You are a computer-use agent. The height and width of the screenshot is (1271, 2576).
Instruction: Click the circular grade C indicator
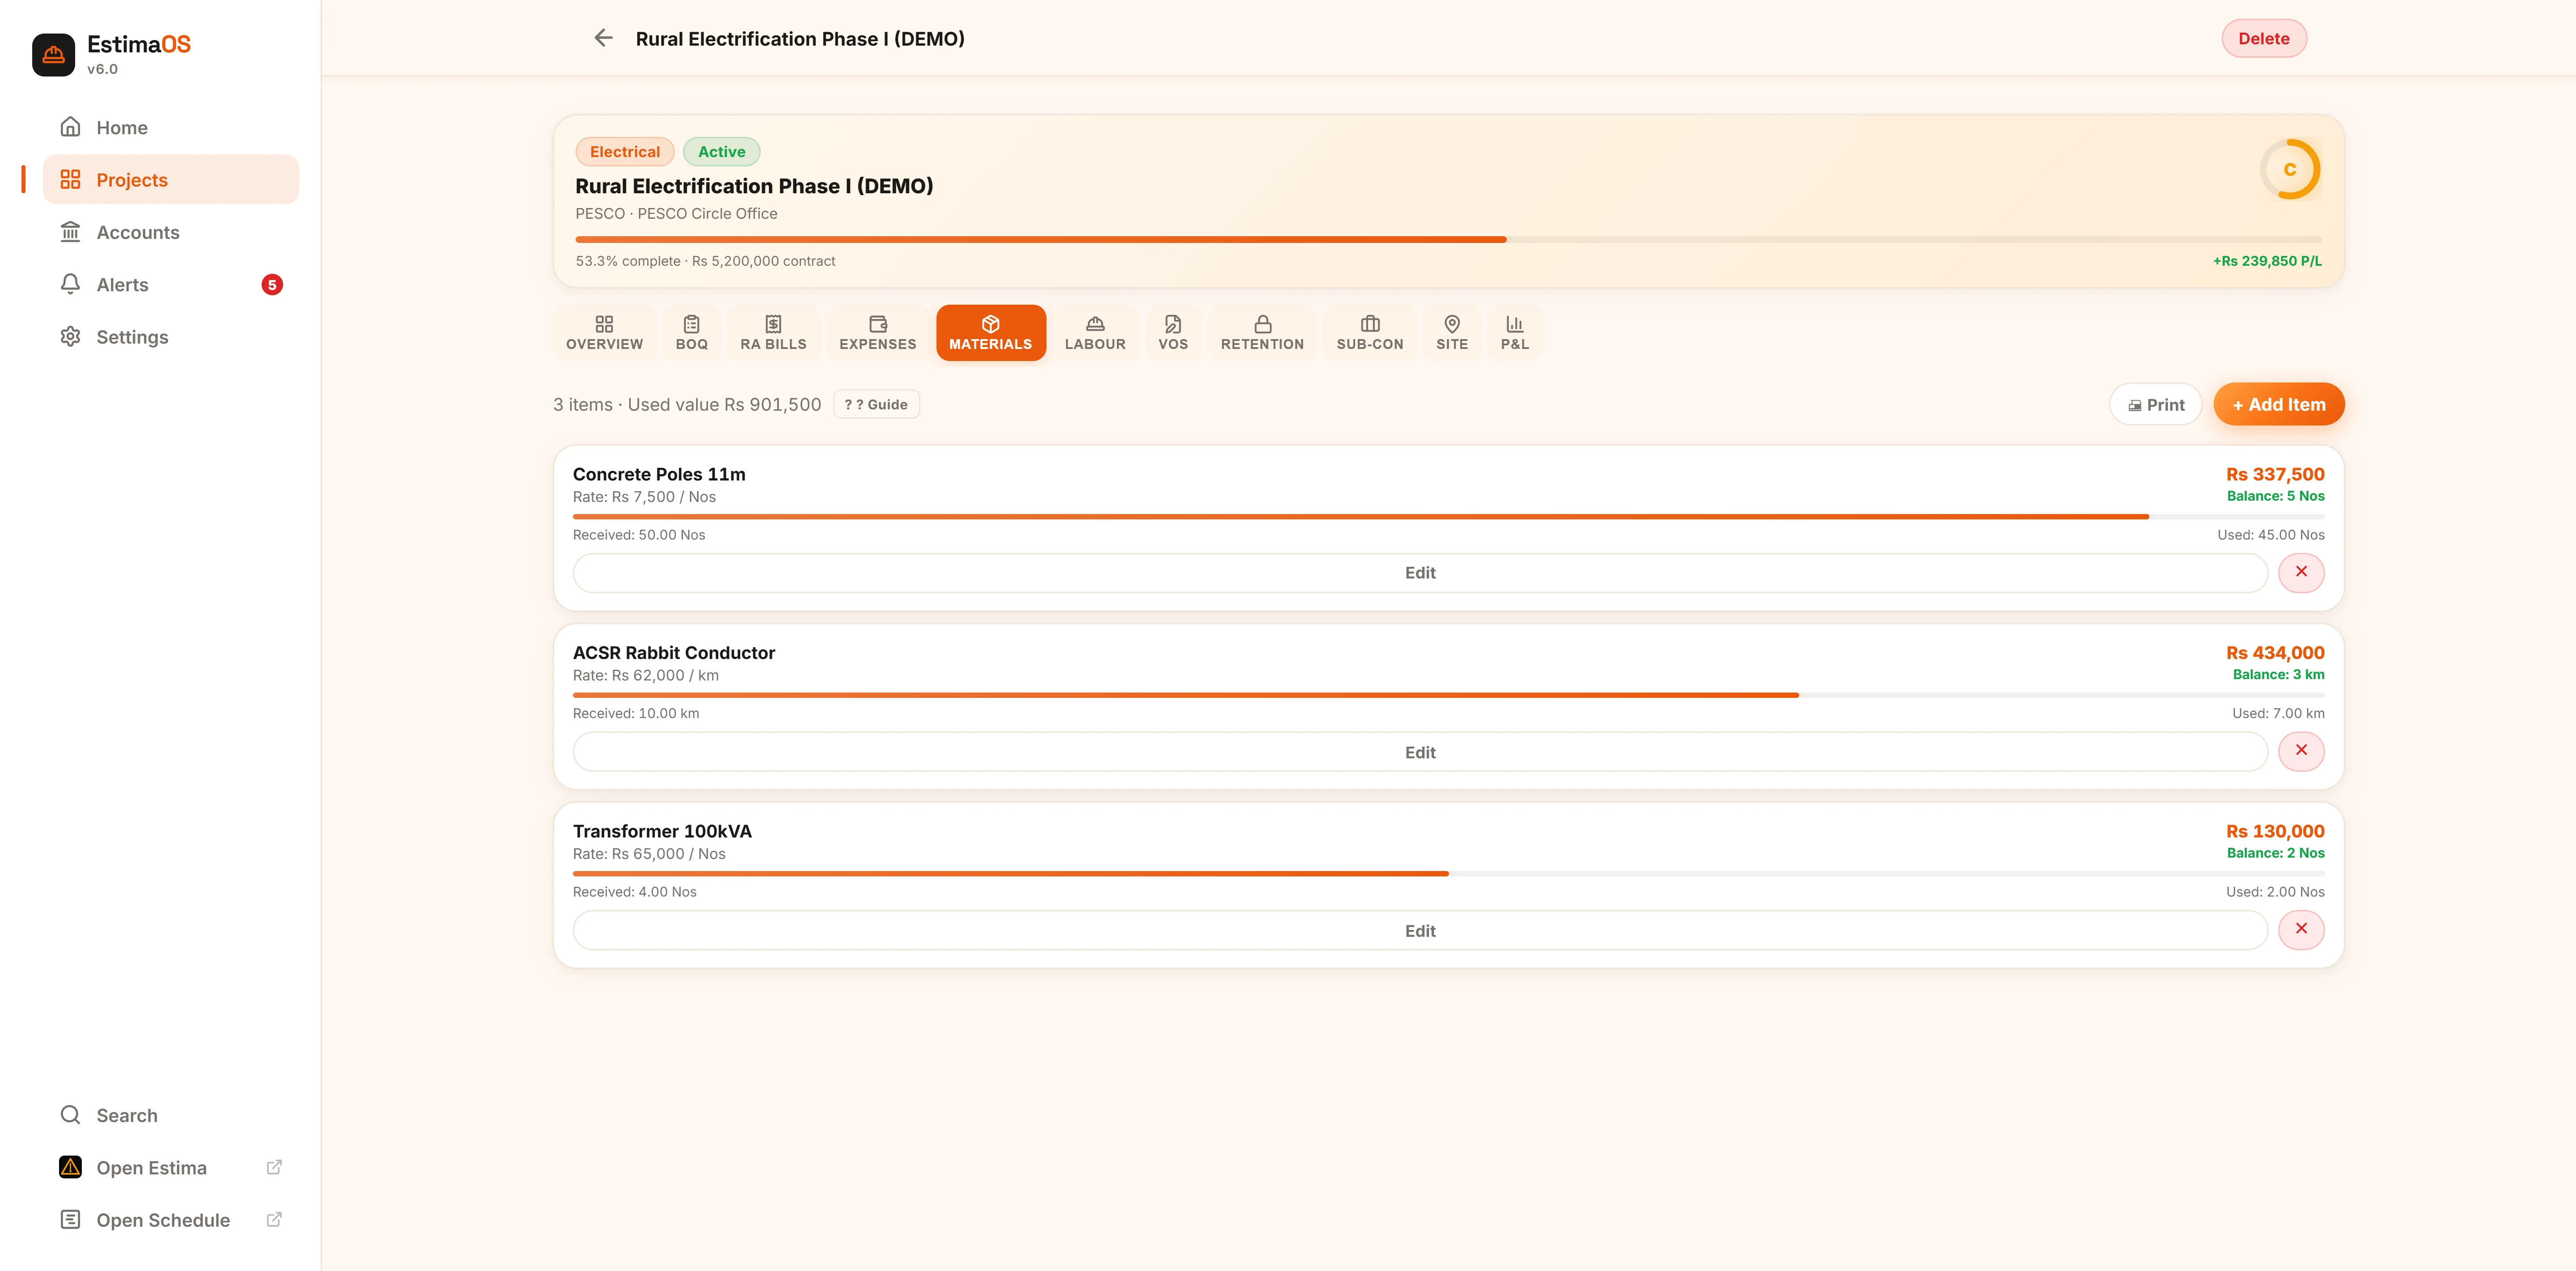pyautogui.click(x=2290, y=169)
